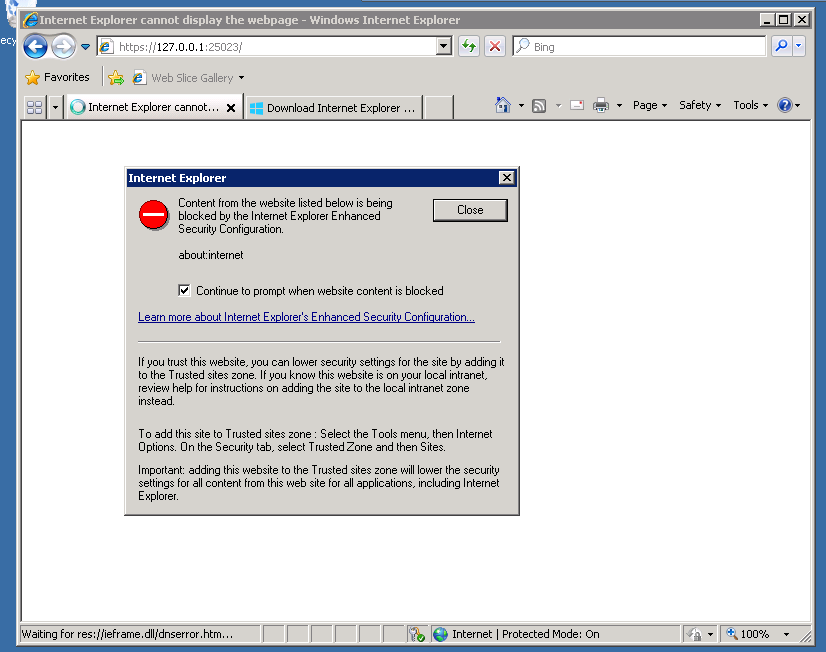
Task: Minimize the Internet Explorer window
Action: (x=767, y=20)
